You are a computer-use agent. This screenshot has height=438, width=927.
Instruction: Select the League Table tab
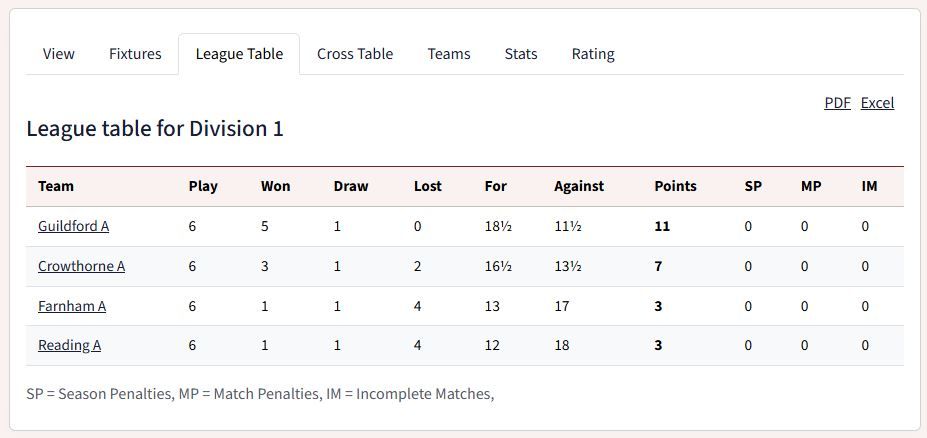239,54
